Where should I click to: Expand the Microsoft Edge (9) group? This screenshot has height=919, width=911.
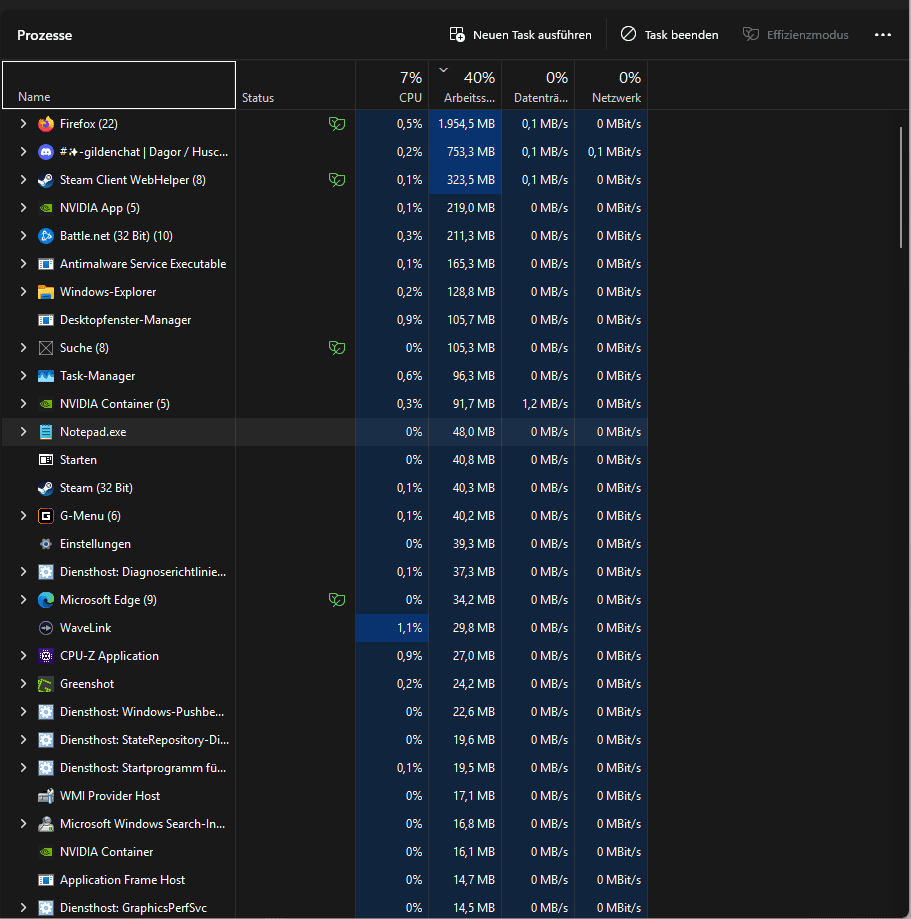[23, 600]
